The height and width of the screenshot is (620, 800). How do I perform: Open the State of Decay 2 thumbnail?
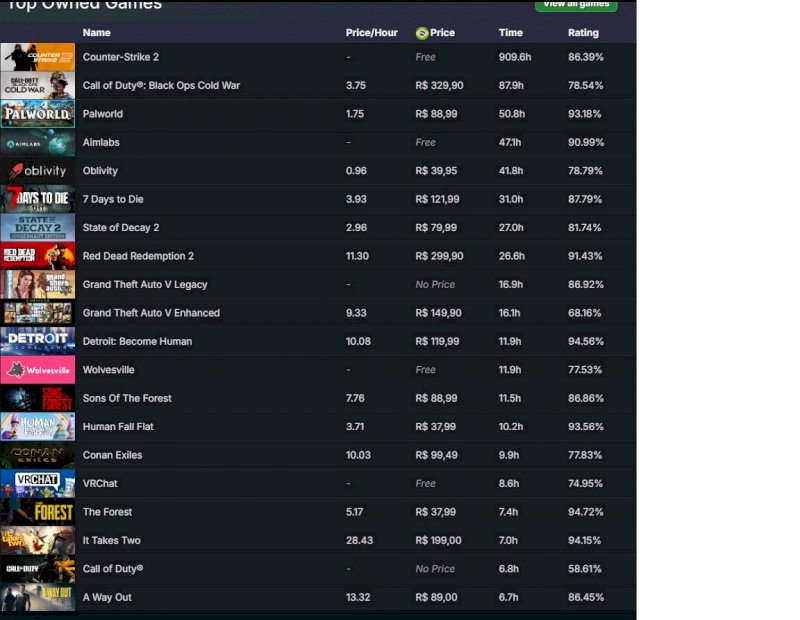[x=38, y=228]
